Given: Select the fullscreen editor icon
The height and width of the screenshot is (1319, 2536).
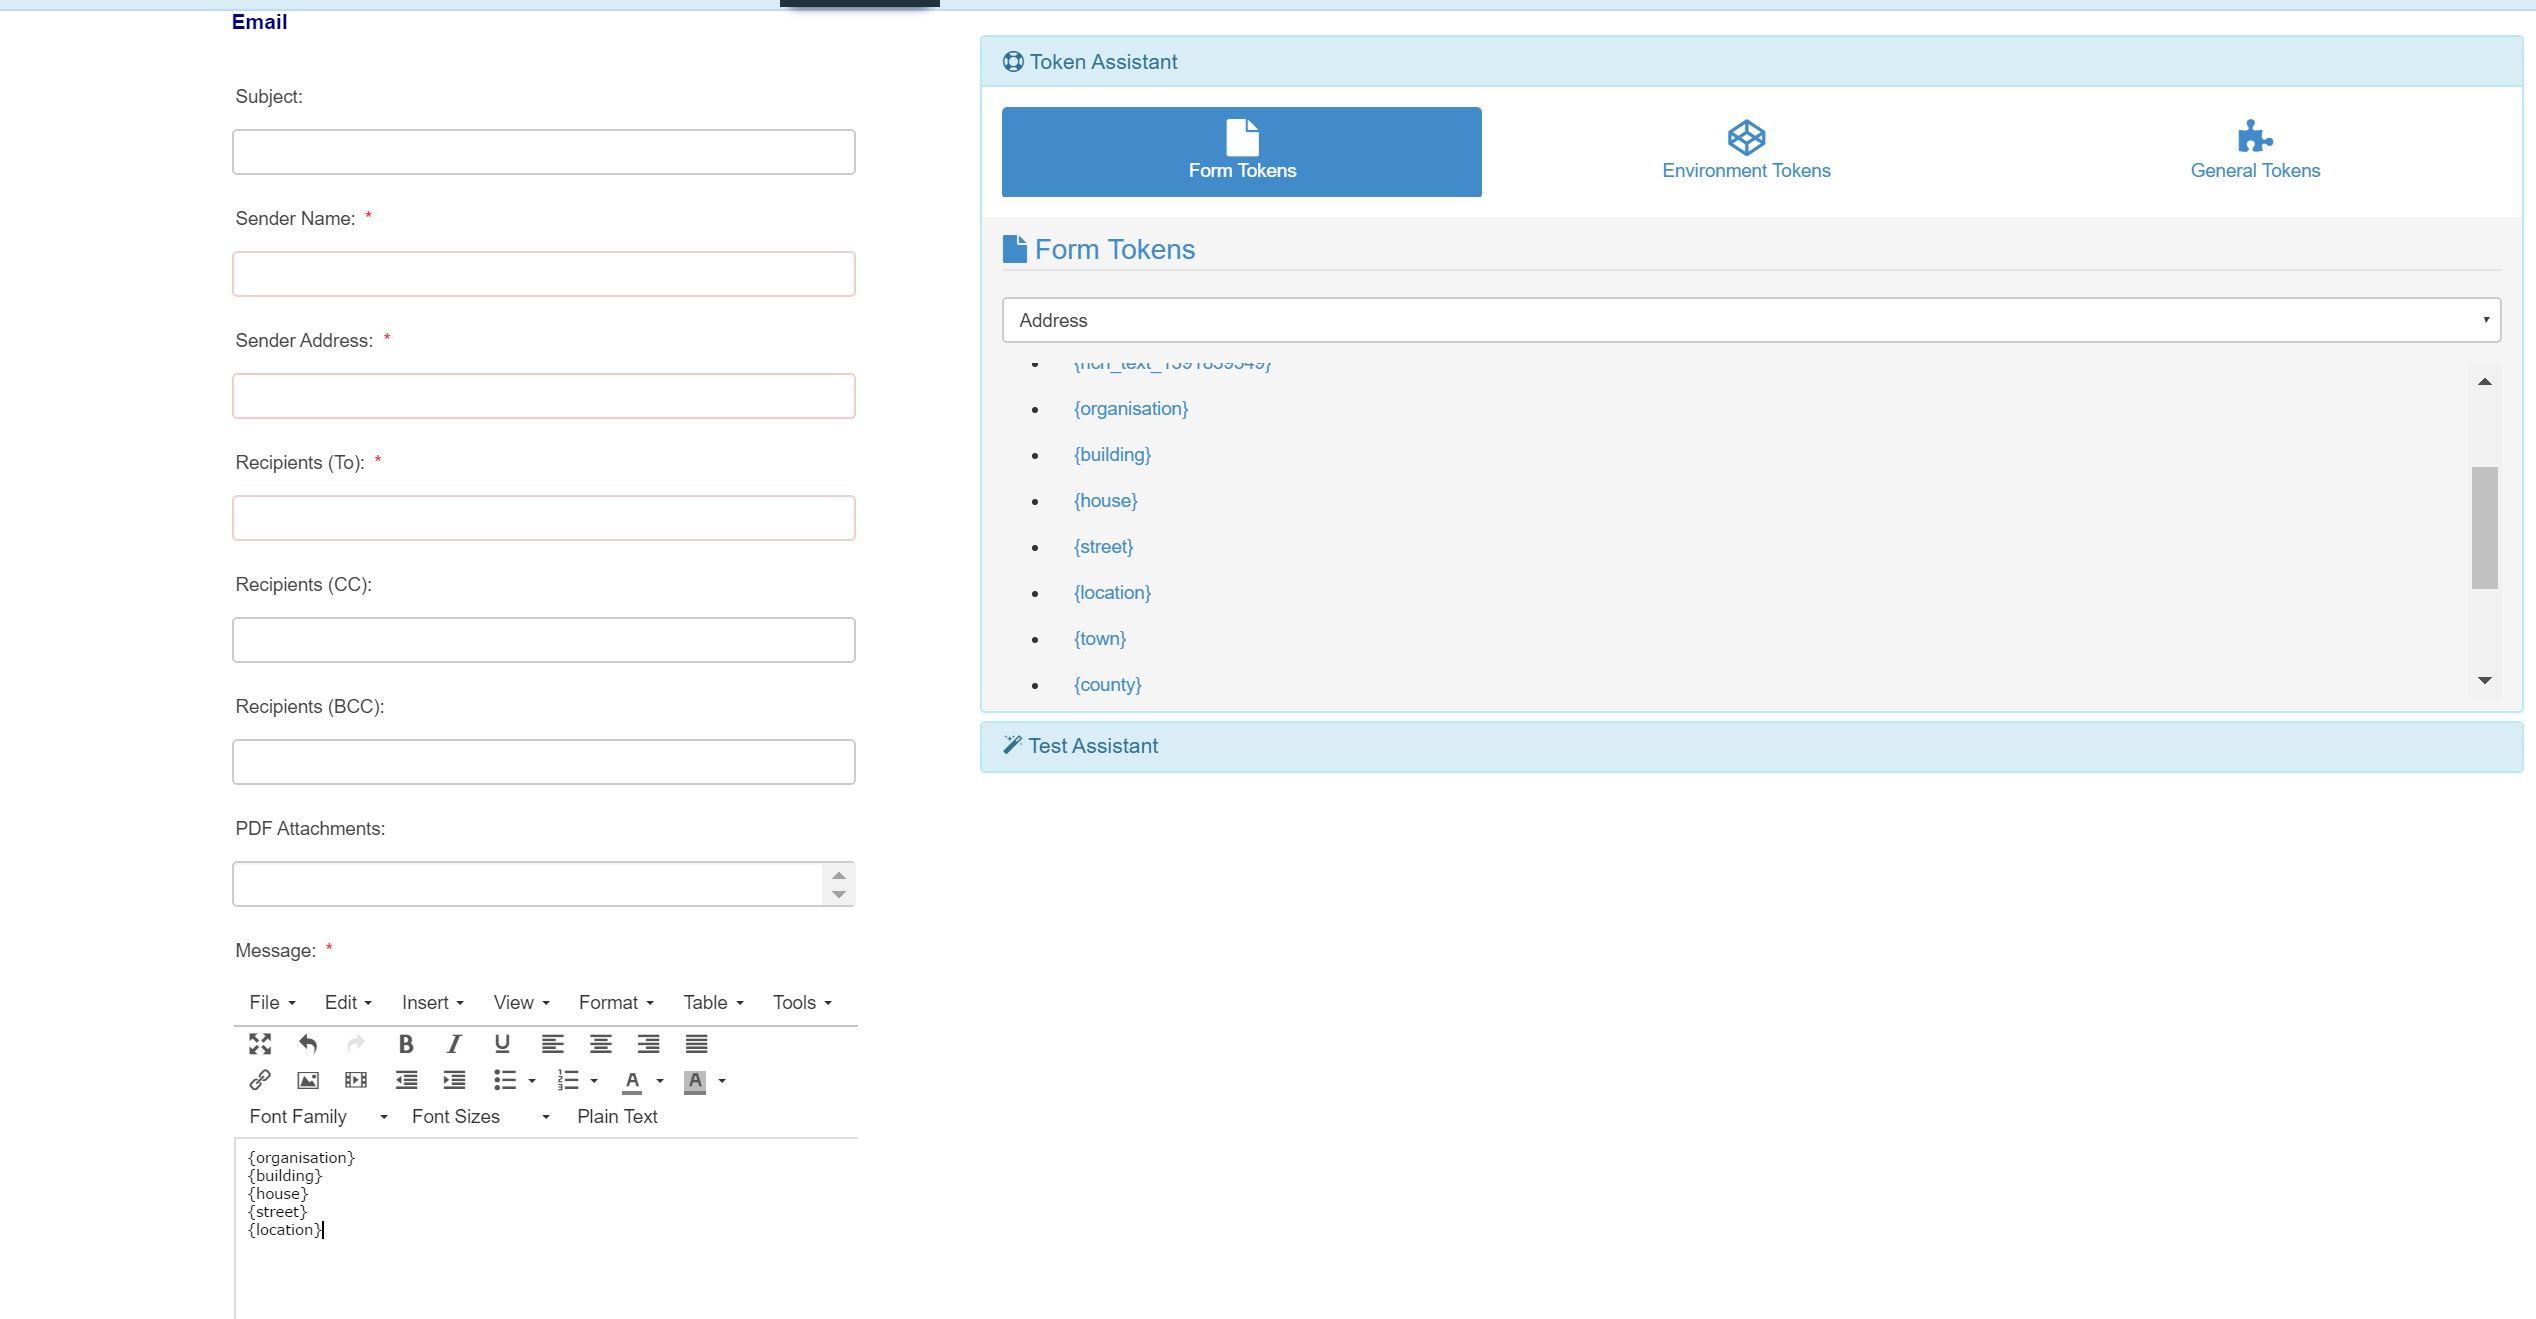Looking at the screenshot, I should pyautogui.click(x=260, y=1044).
